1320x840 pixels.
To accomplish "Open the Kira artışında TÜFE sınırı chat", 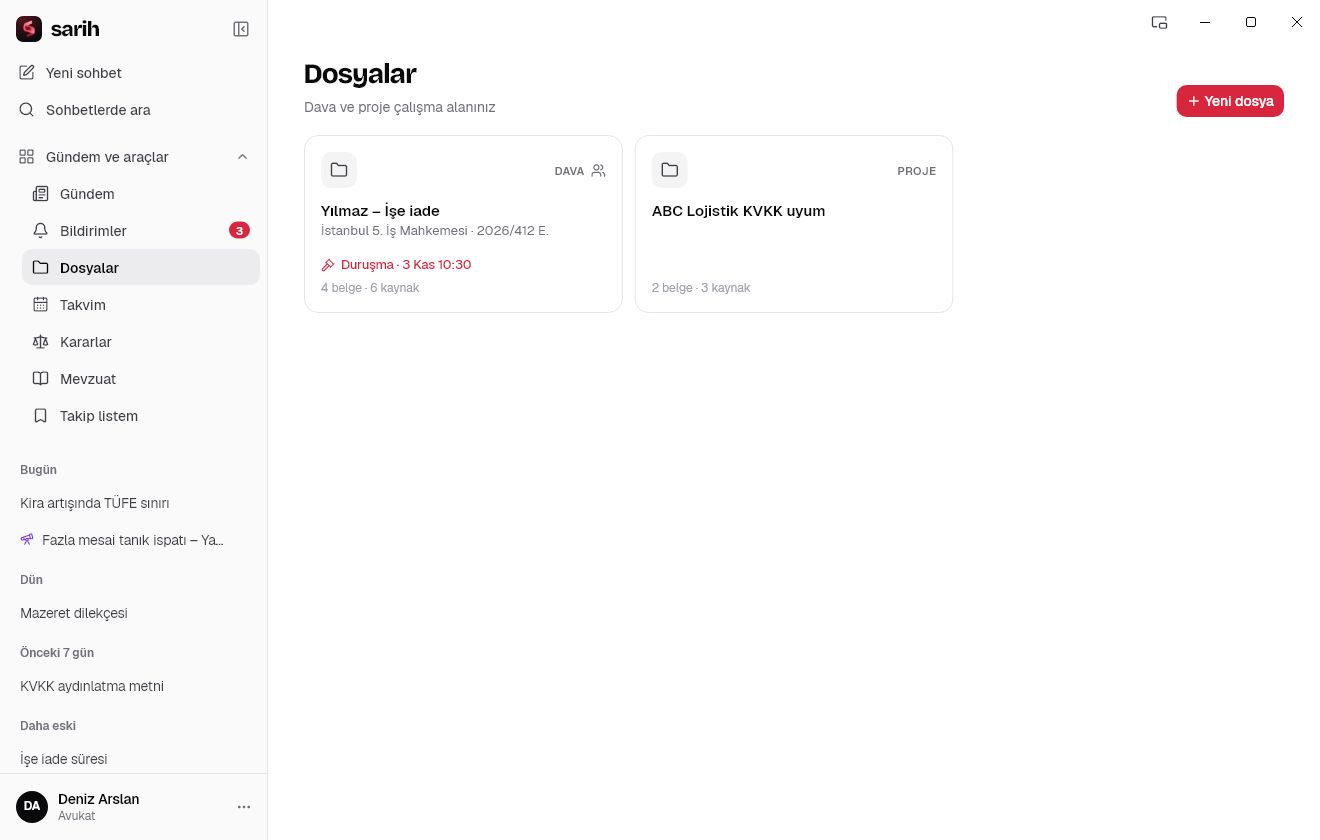I will click(134, 503).
